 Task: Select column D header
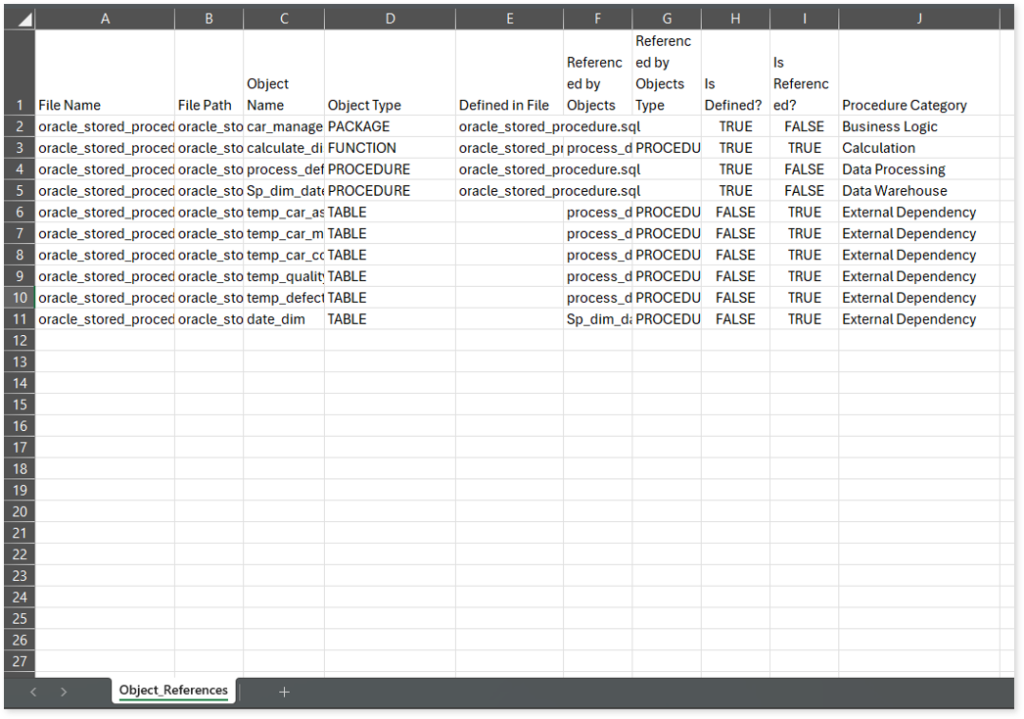[x=389, y=18]
